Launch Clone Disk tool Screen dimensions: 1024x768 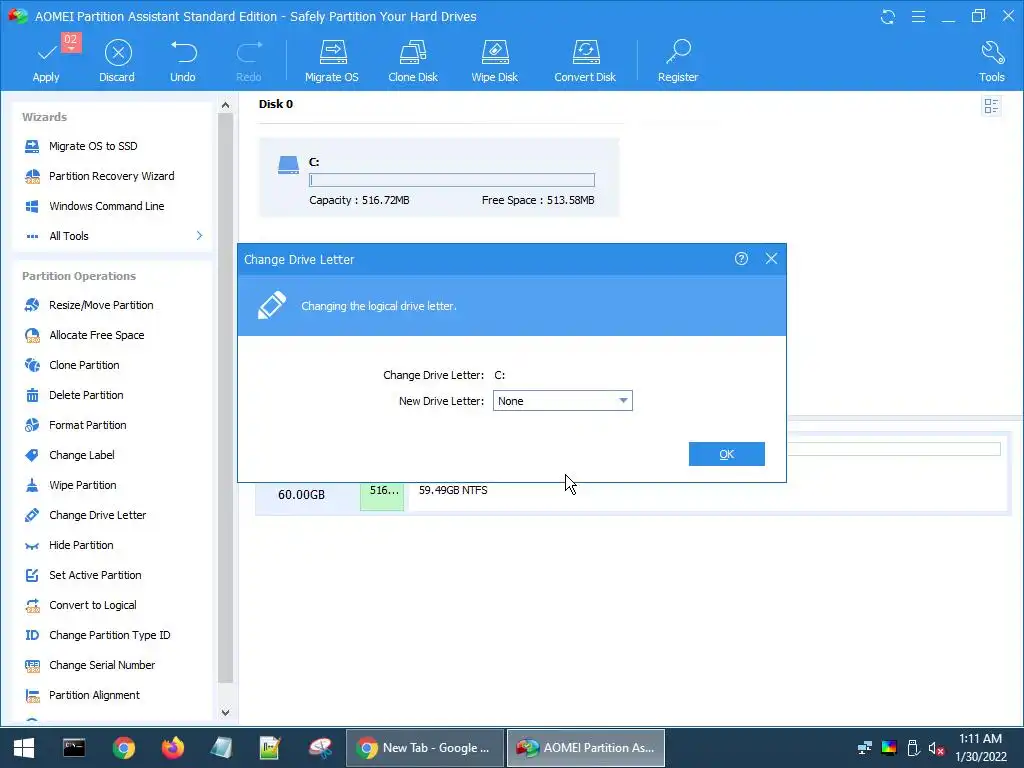click(x=413, y=61)
